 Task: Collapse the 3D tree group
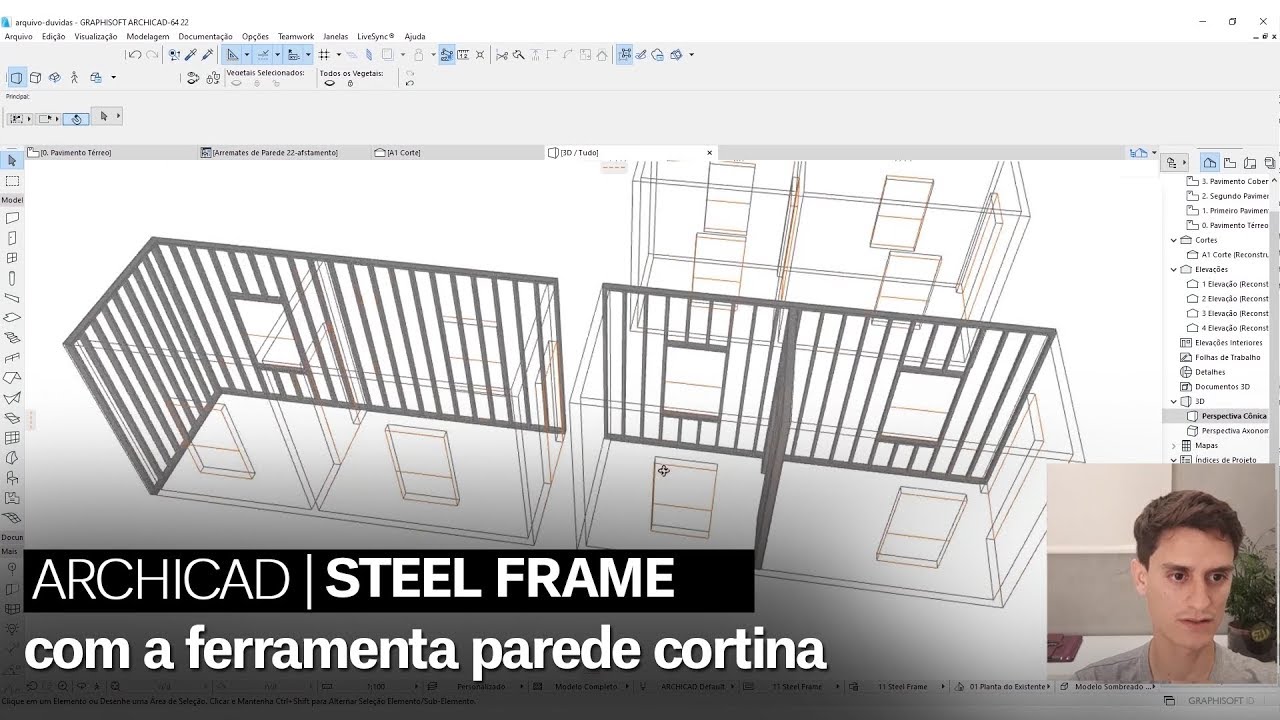click(1174, 401)
